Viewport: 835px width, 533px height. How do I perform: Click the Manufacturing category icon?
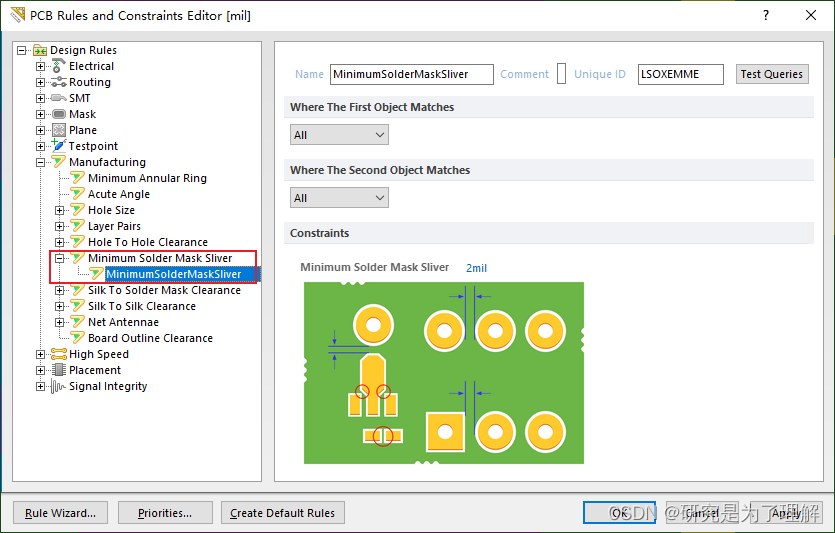[59, 162]
